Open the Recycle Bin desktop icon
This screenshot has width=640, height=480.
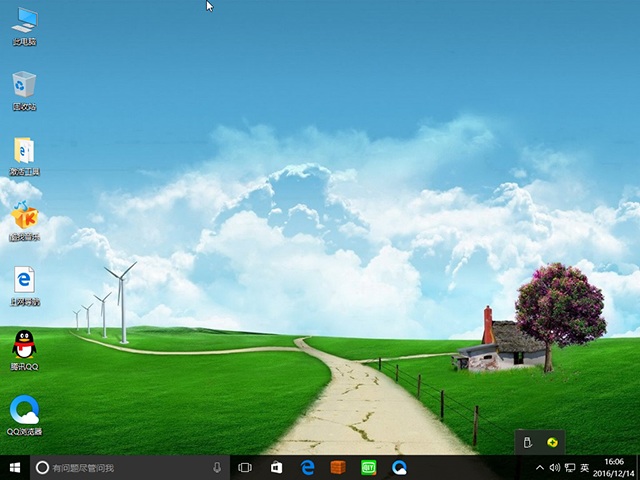(x=24, y=88)
